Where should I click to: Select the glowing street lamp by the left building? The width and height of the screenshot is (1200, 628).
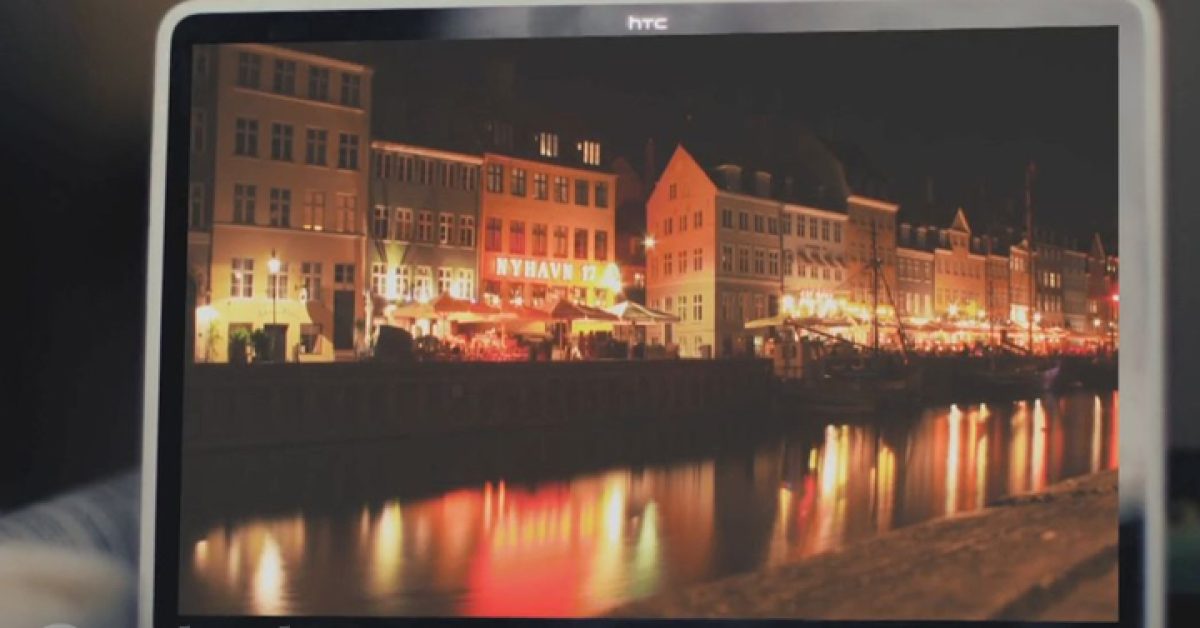tap(273, 266)
